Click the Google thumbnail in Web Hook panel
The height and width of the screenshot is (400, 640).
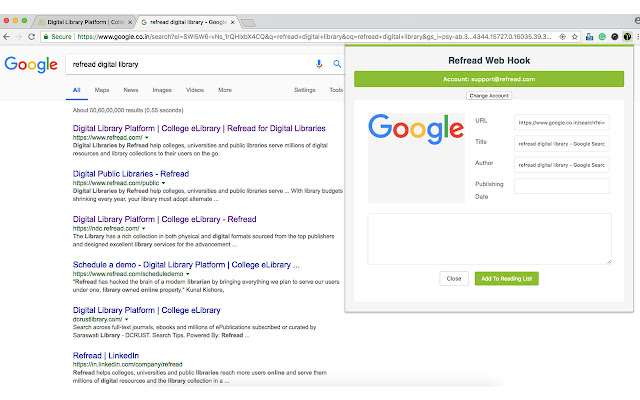pyautogui.click(x=416, y=158)
